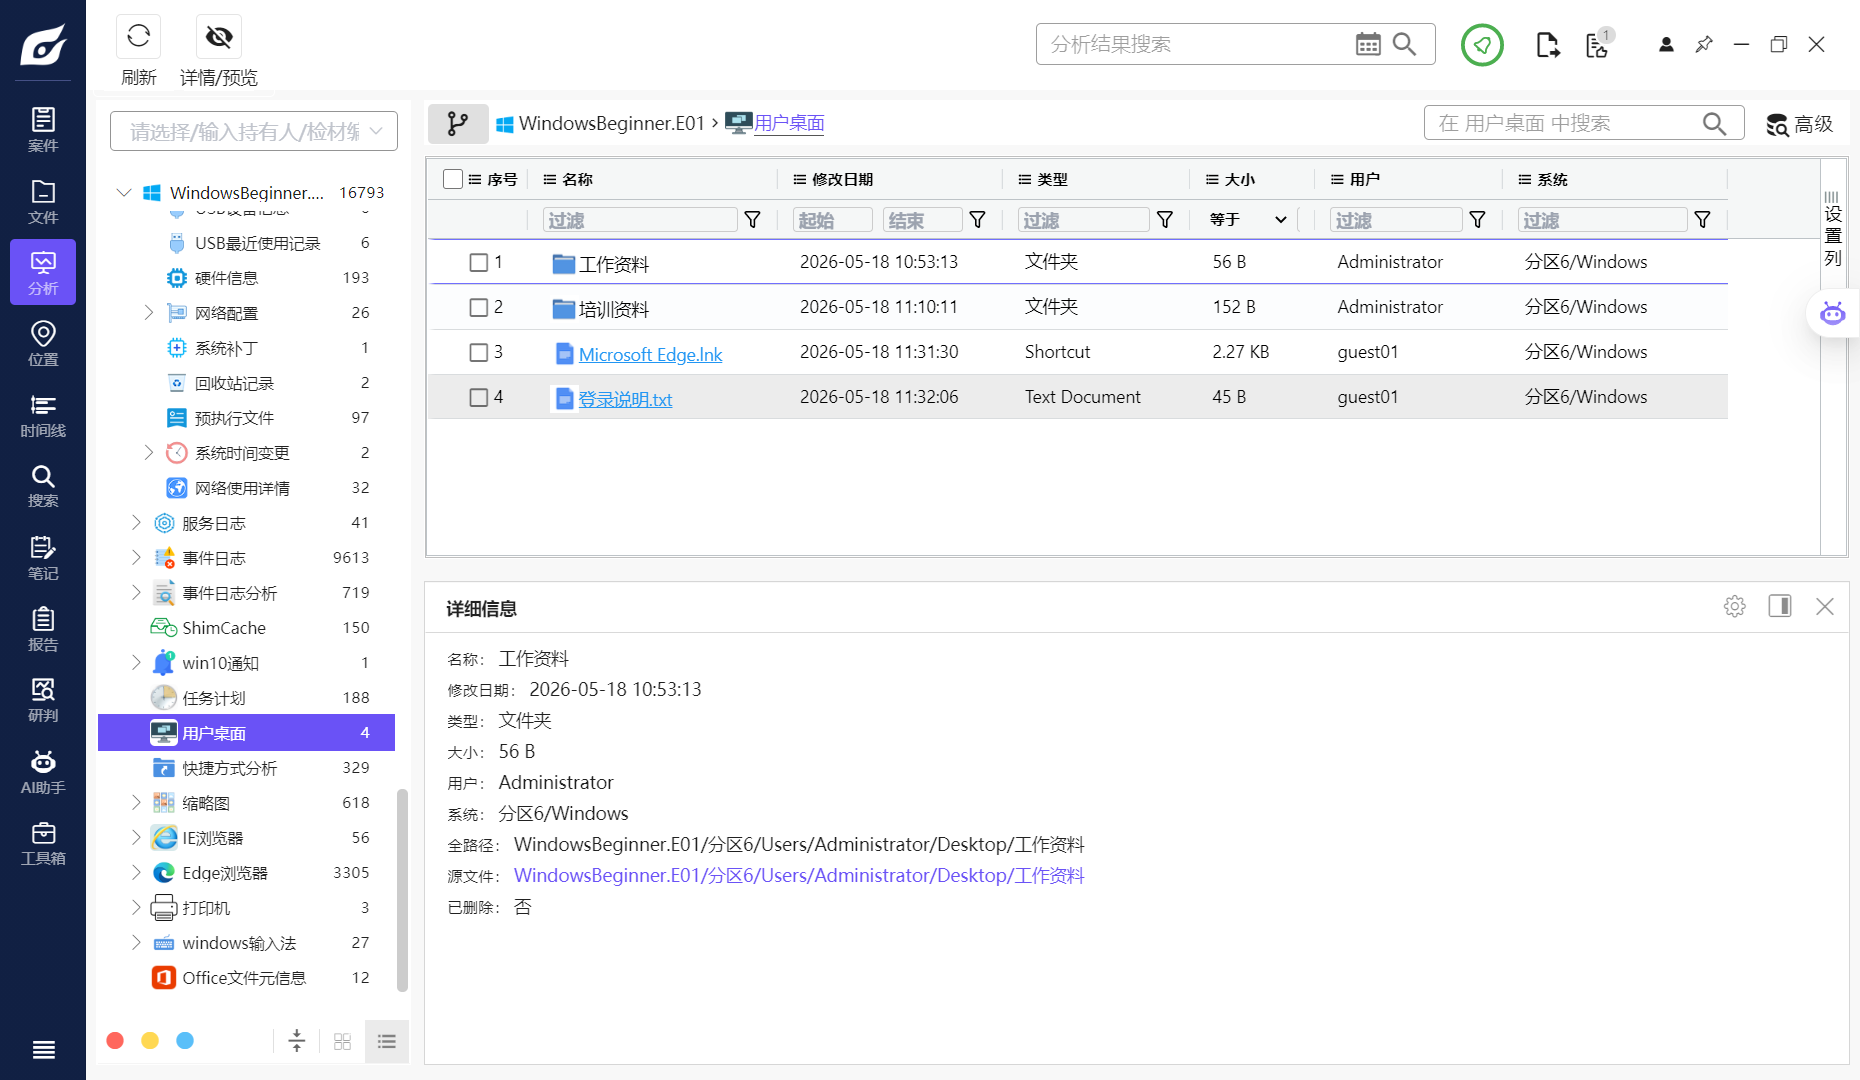Open the 位置 (Location) sidebar section
This screenshot has width=1860, height=1080.
pyautogui.click(x=43, y=343)
